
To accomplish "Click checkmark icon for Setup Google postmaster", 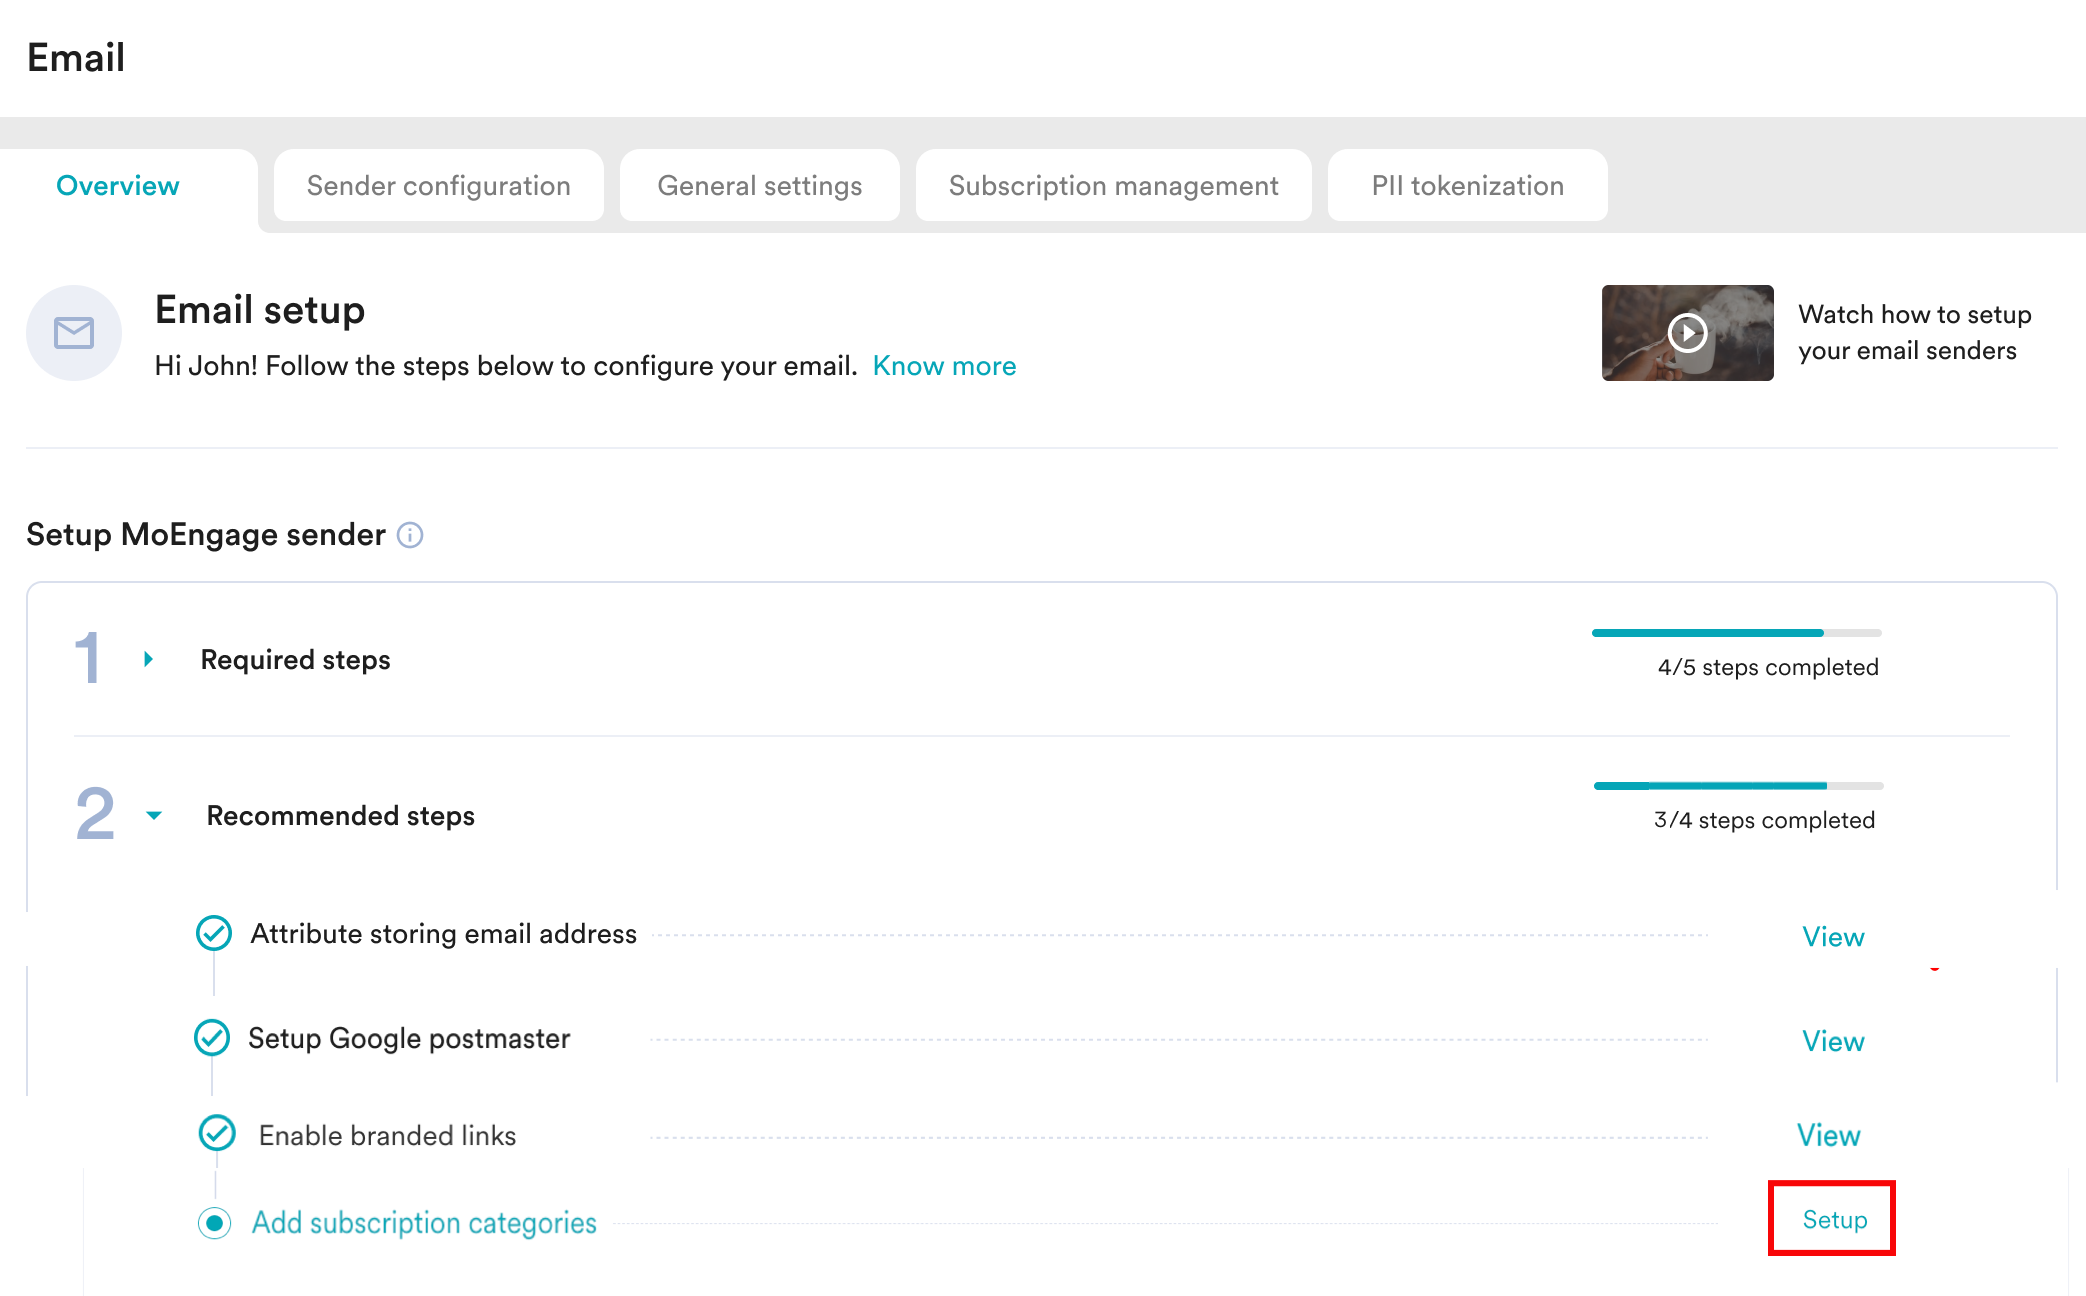I will [x=212, y=1038].
